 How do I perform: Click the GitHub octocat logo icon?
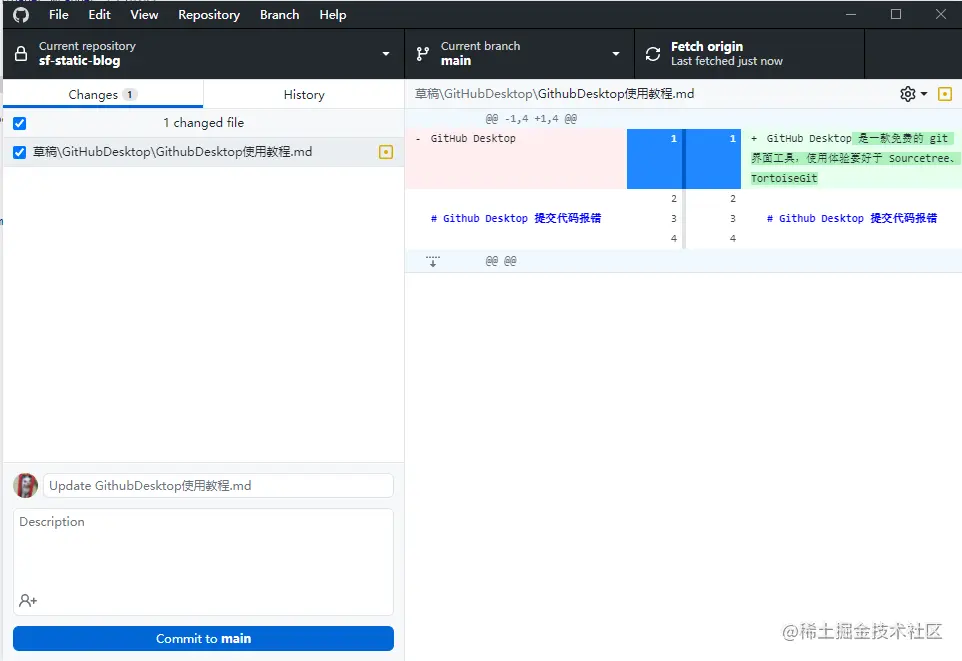pos(21,15)
